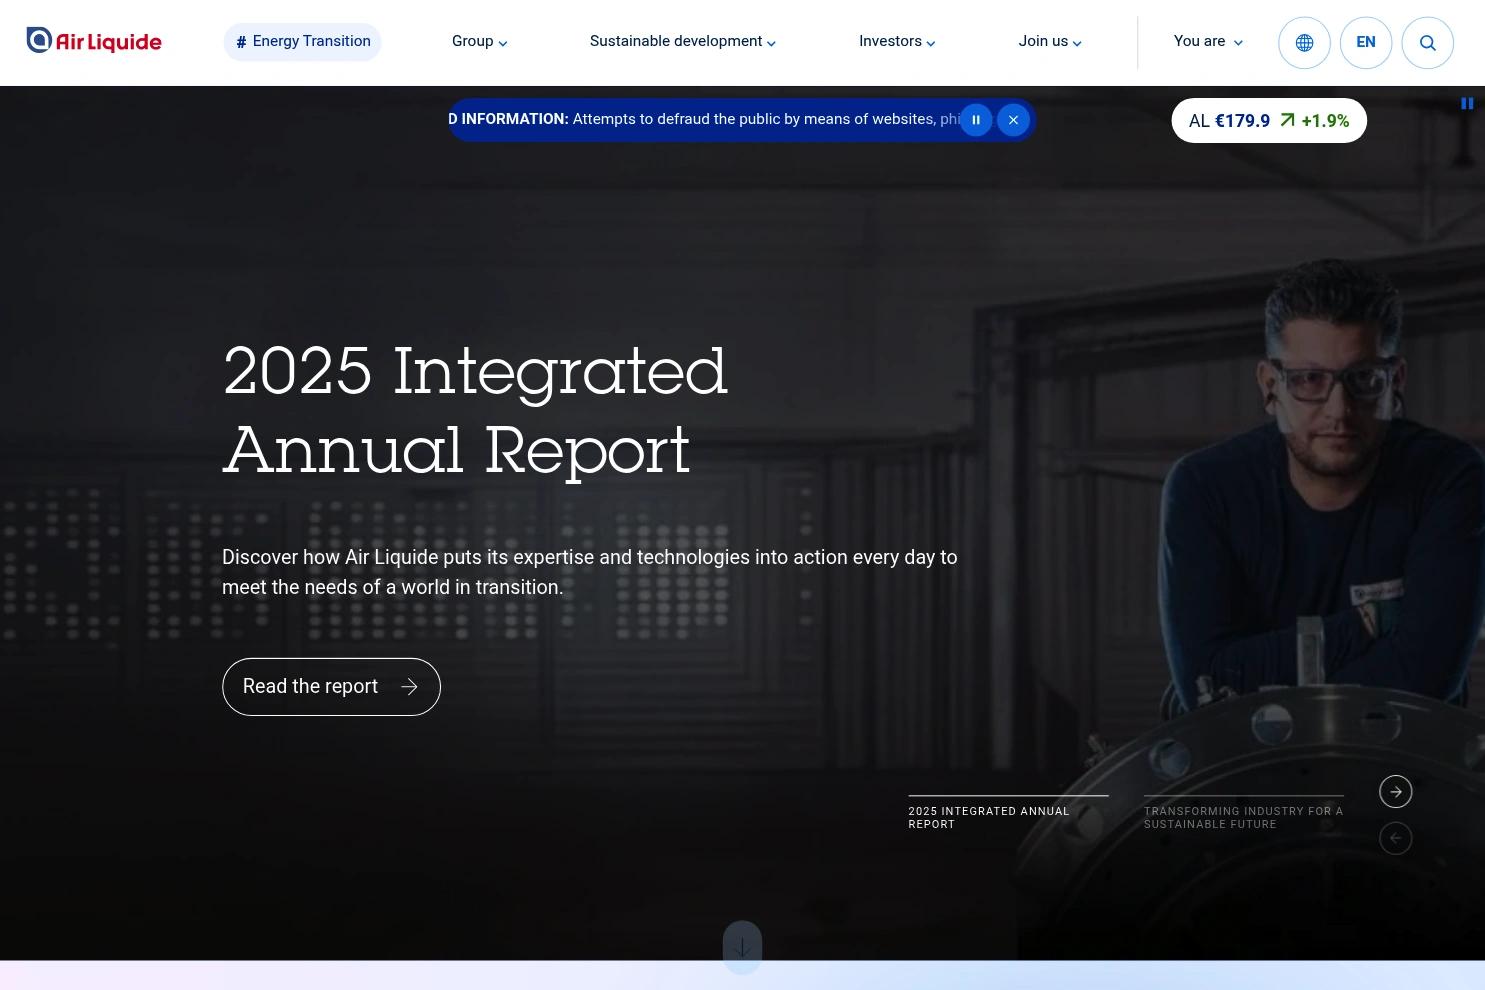Open the Energy Transition tag link
The image size is (1485, 990).
point(303,42)
